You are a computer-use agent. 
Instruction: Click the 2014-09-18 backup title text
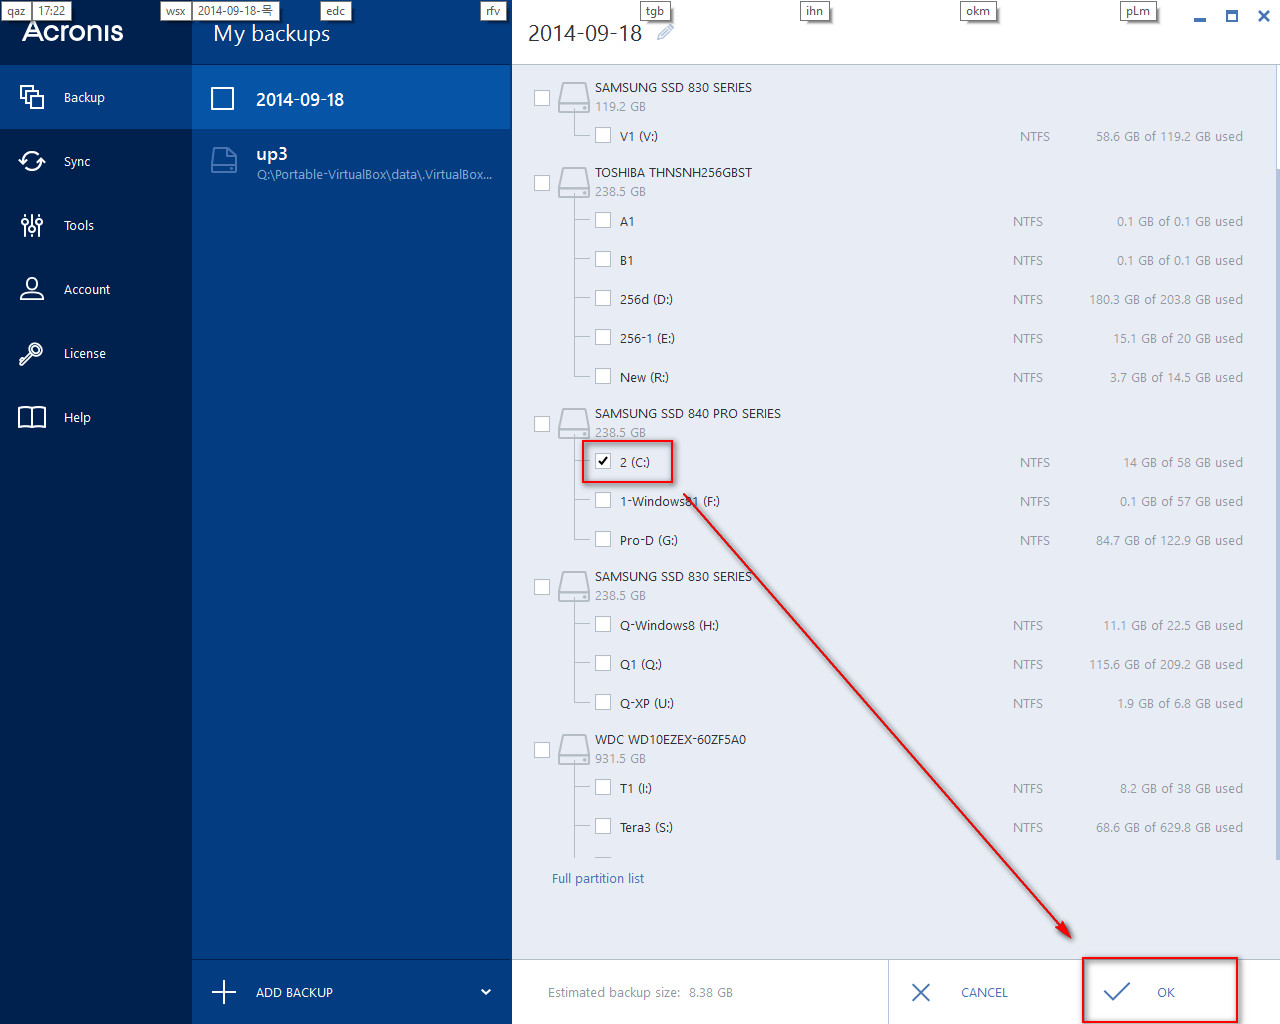pyautogui.click(x=585, y=33)
